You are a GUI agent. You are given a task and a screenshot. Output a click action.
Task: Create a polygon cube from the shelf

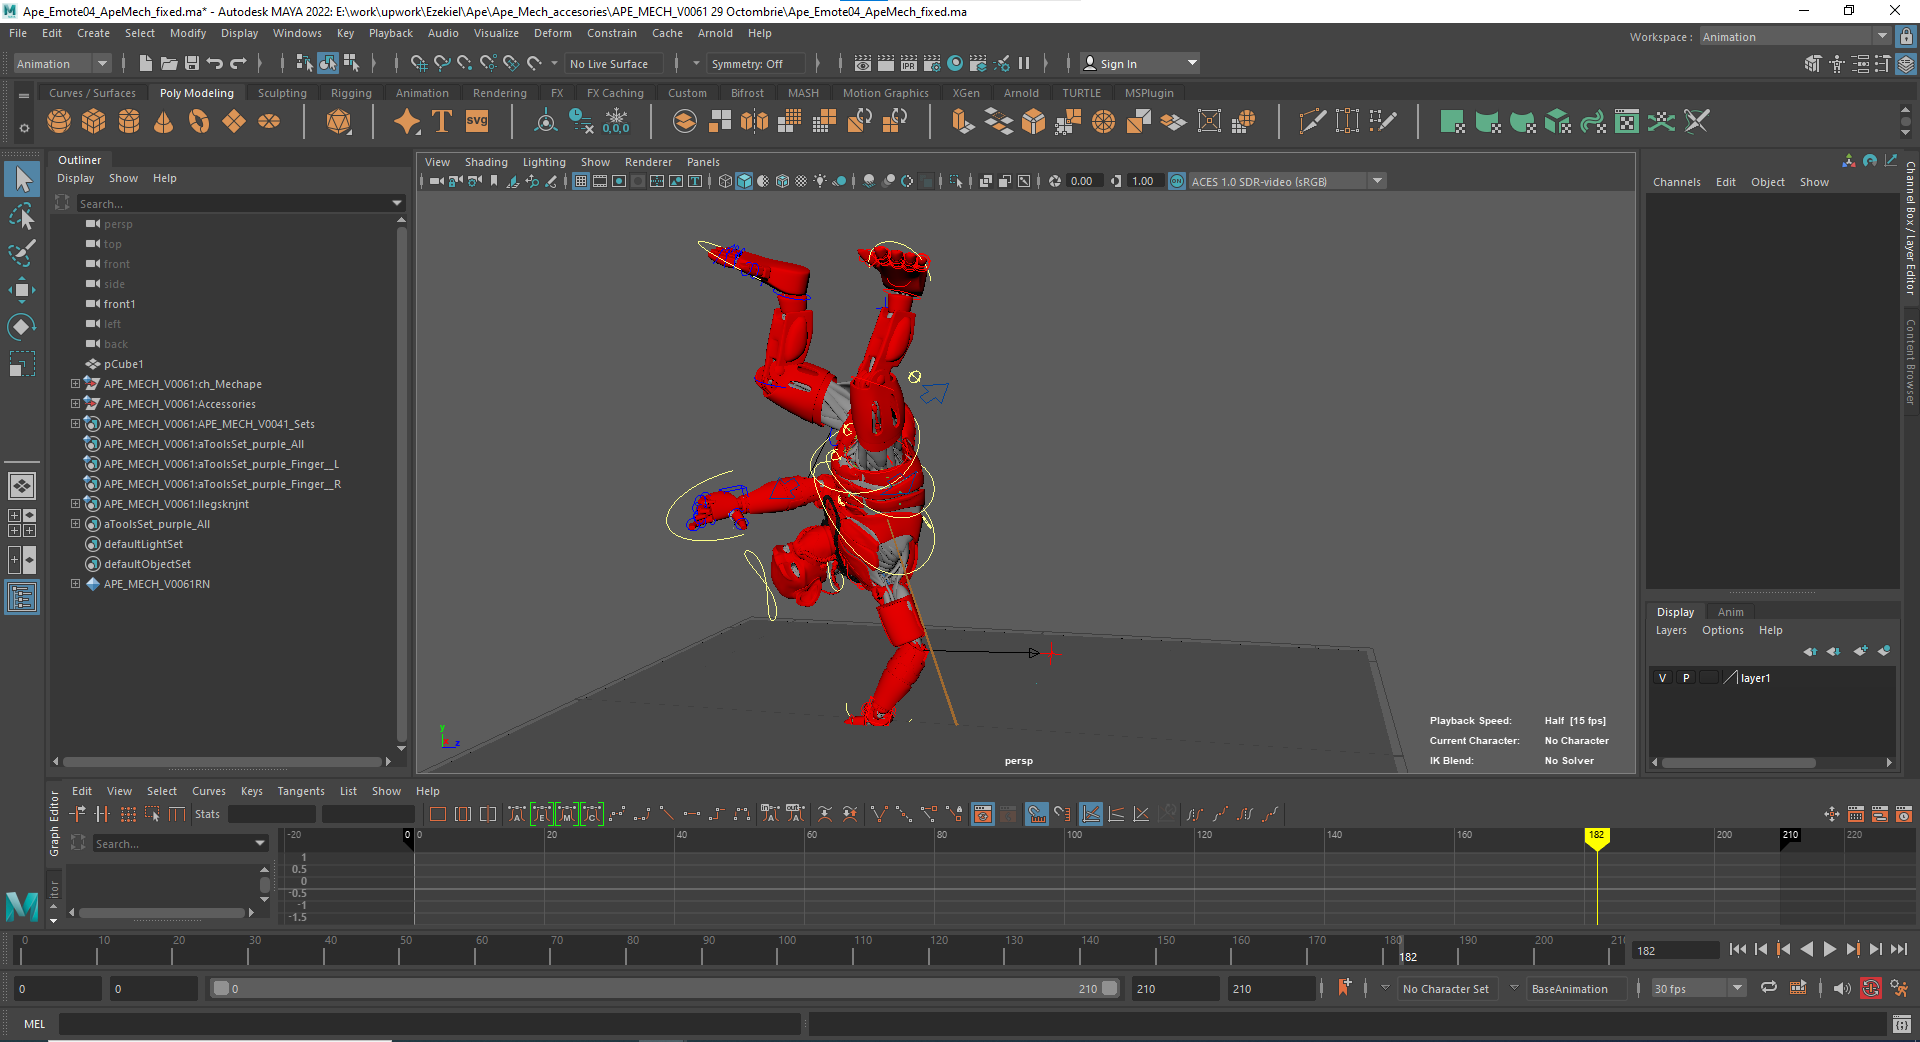[94, 122]
